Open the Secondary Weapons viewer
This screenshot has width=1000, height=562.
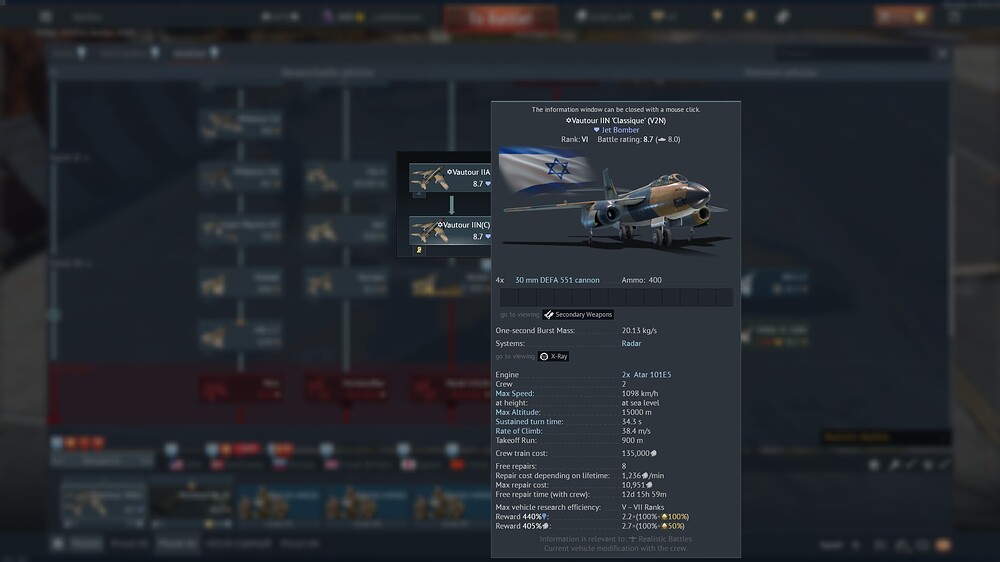[578, 314]
